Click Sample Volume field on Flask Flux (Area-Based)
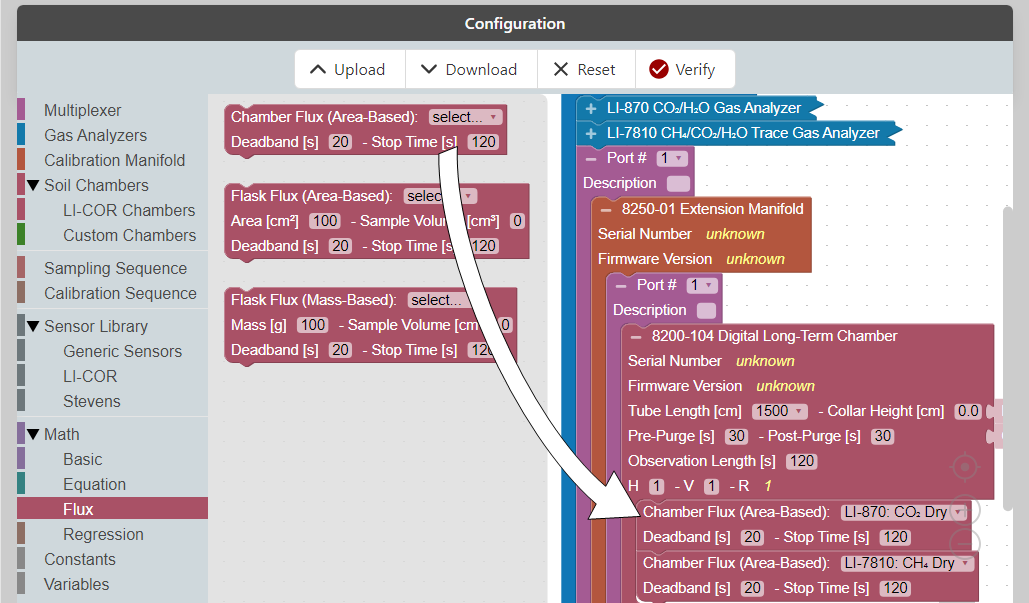 point(517,221)
